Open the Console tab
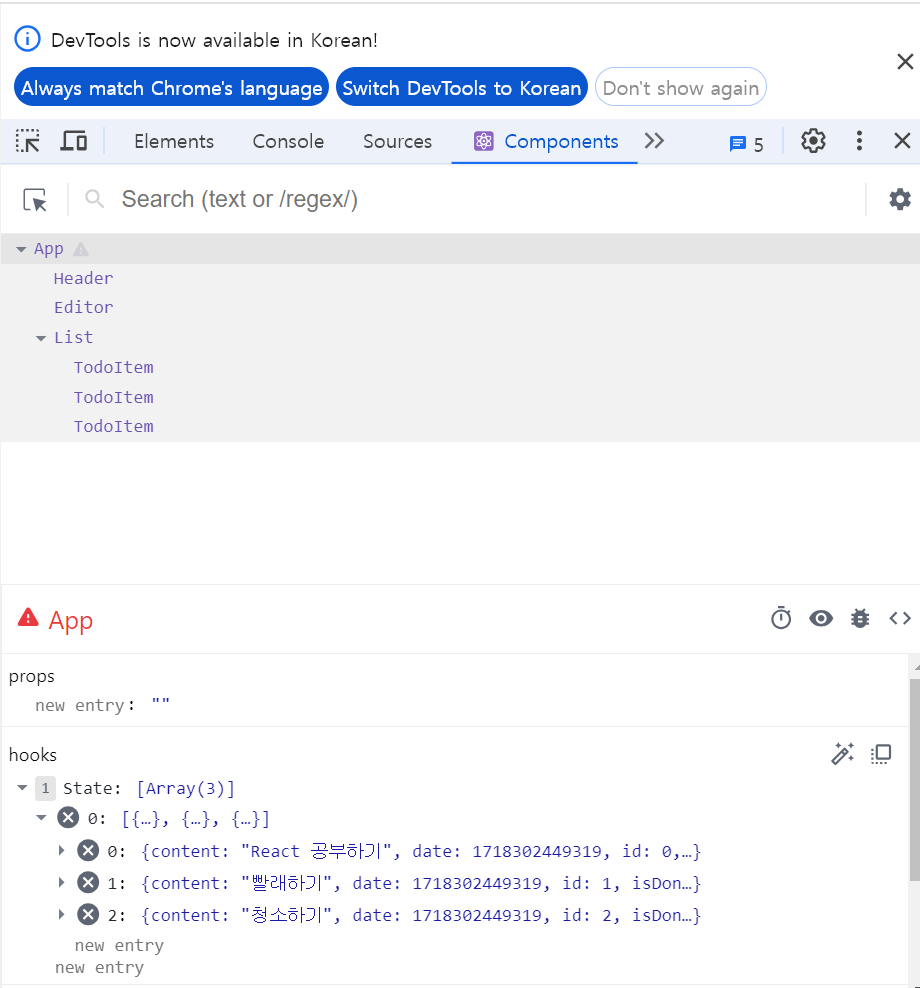This screenshot has height=988, width=920. pyautogui.click(x=288, y=141)
